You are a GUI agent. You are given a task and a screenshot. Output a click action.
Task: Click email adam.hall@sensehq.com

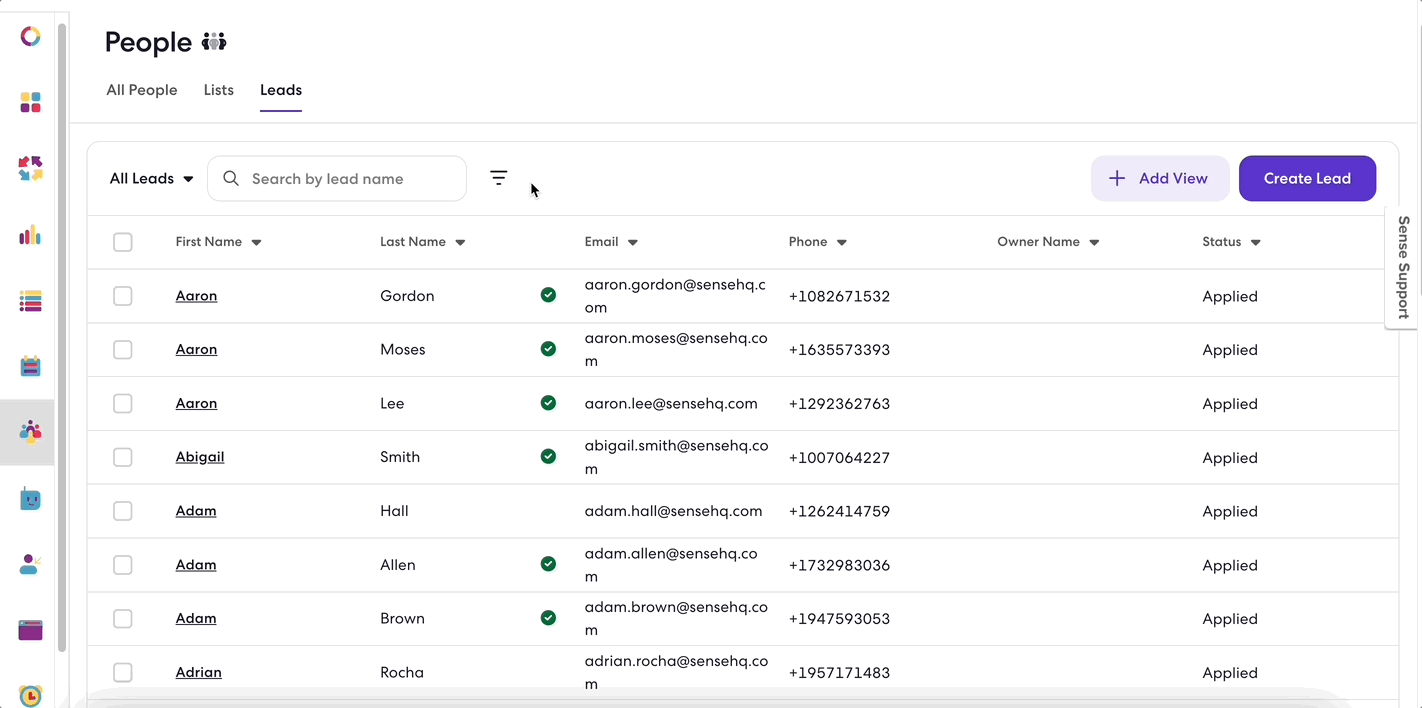[674, 511]
